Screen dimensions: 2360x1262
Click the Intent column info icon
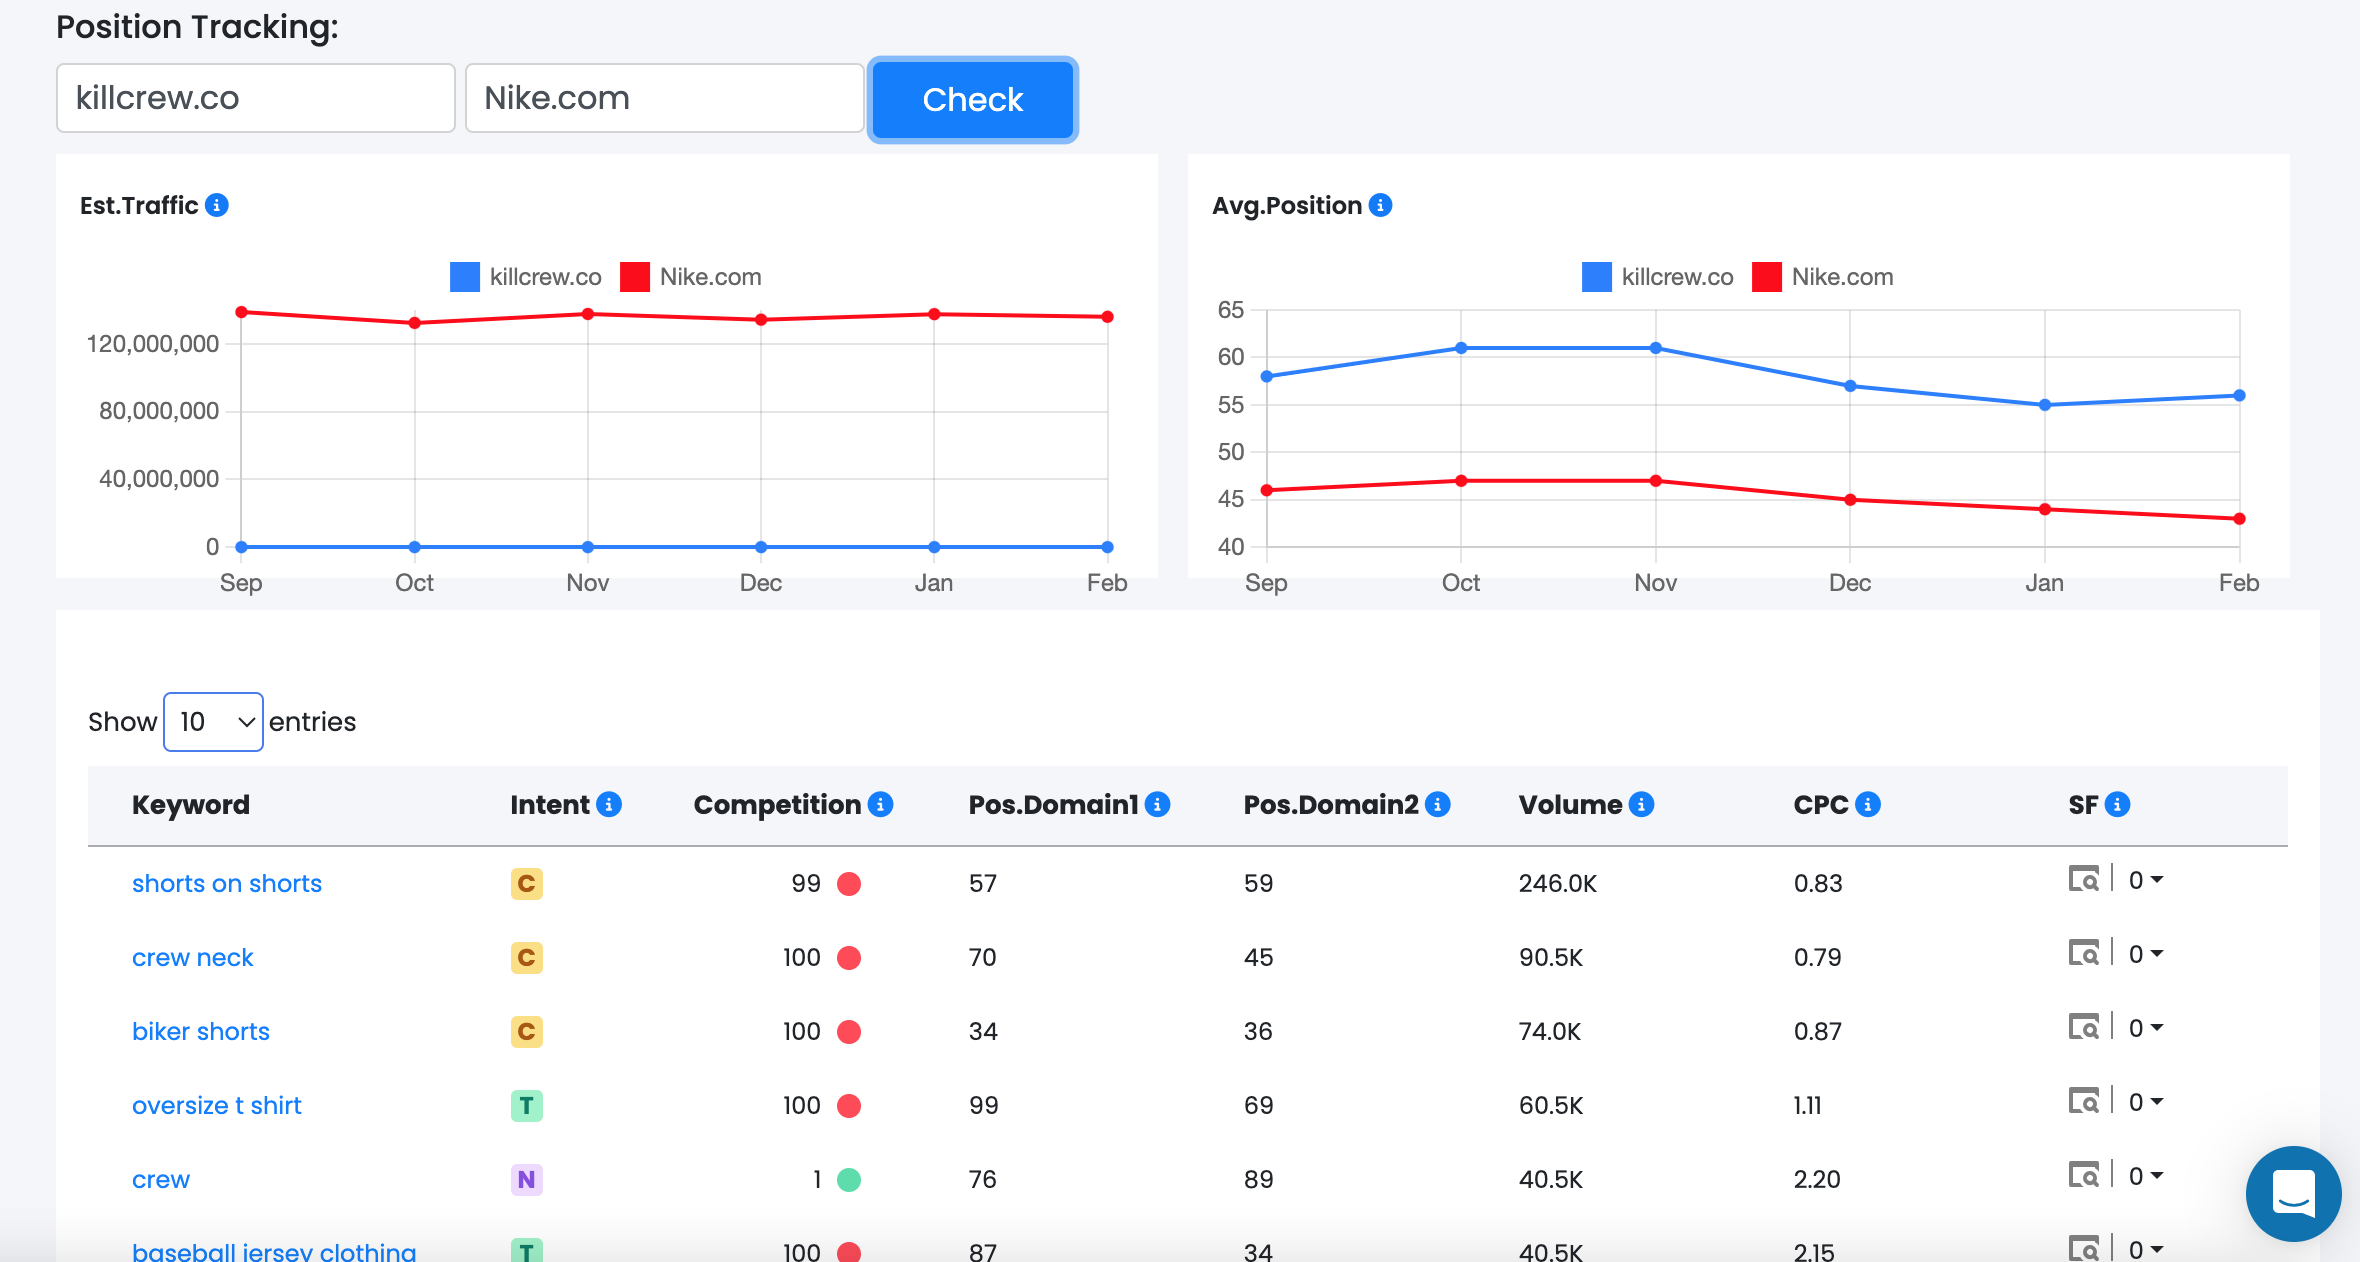[x=609, y=804]
